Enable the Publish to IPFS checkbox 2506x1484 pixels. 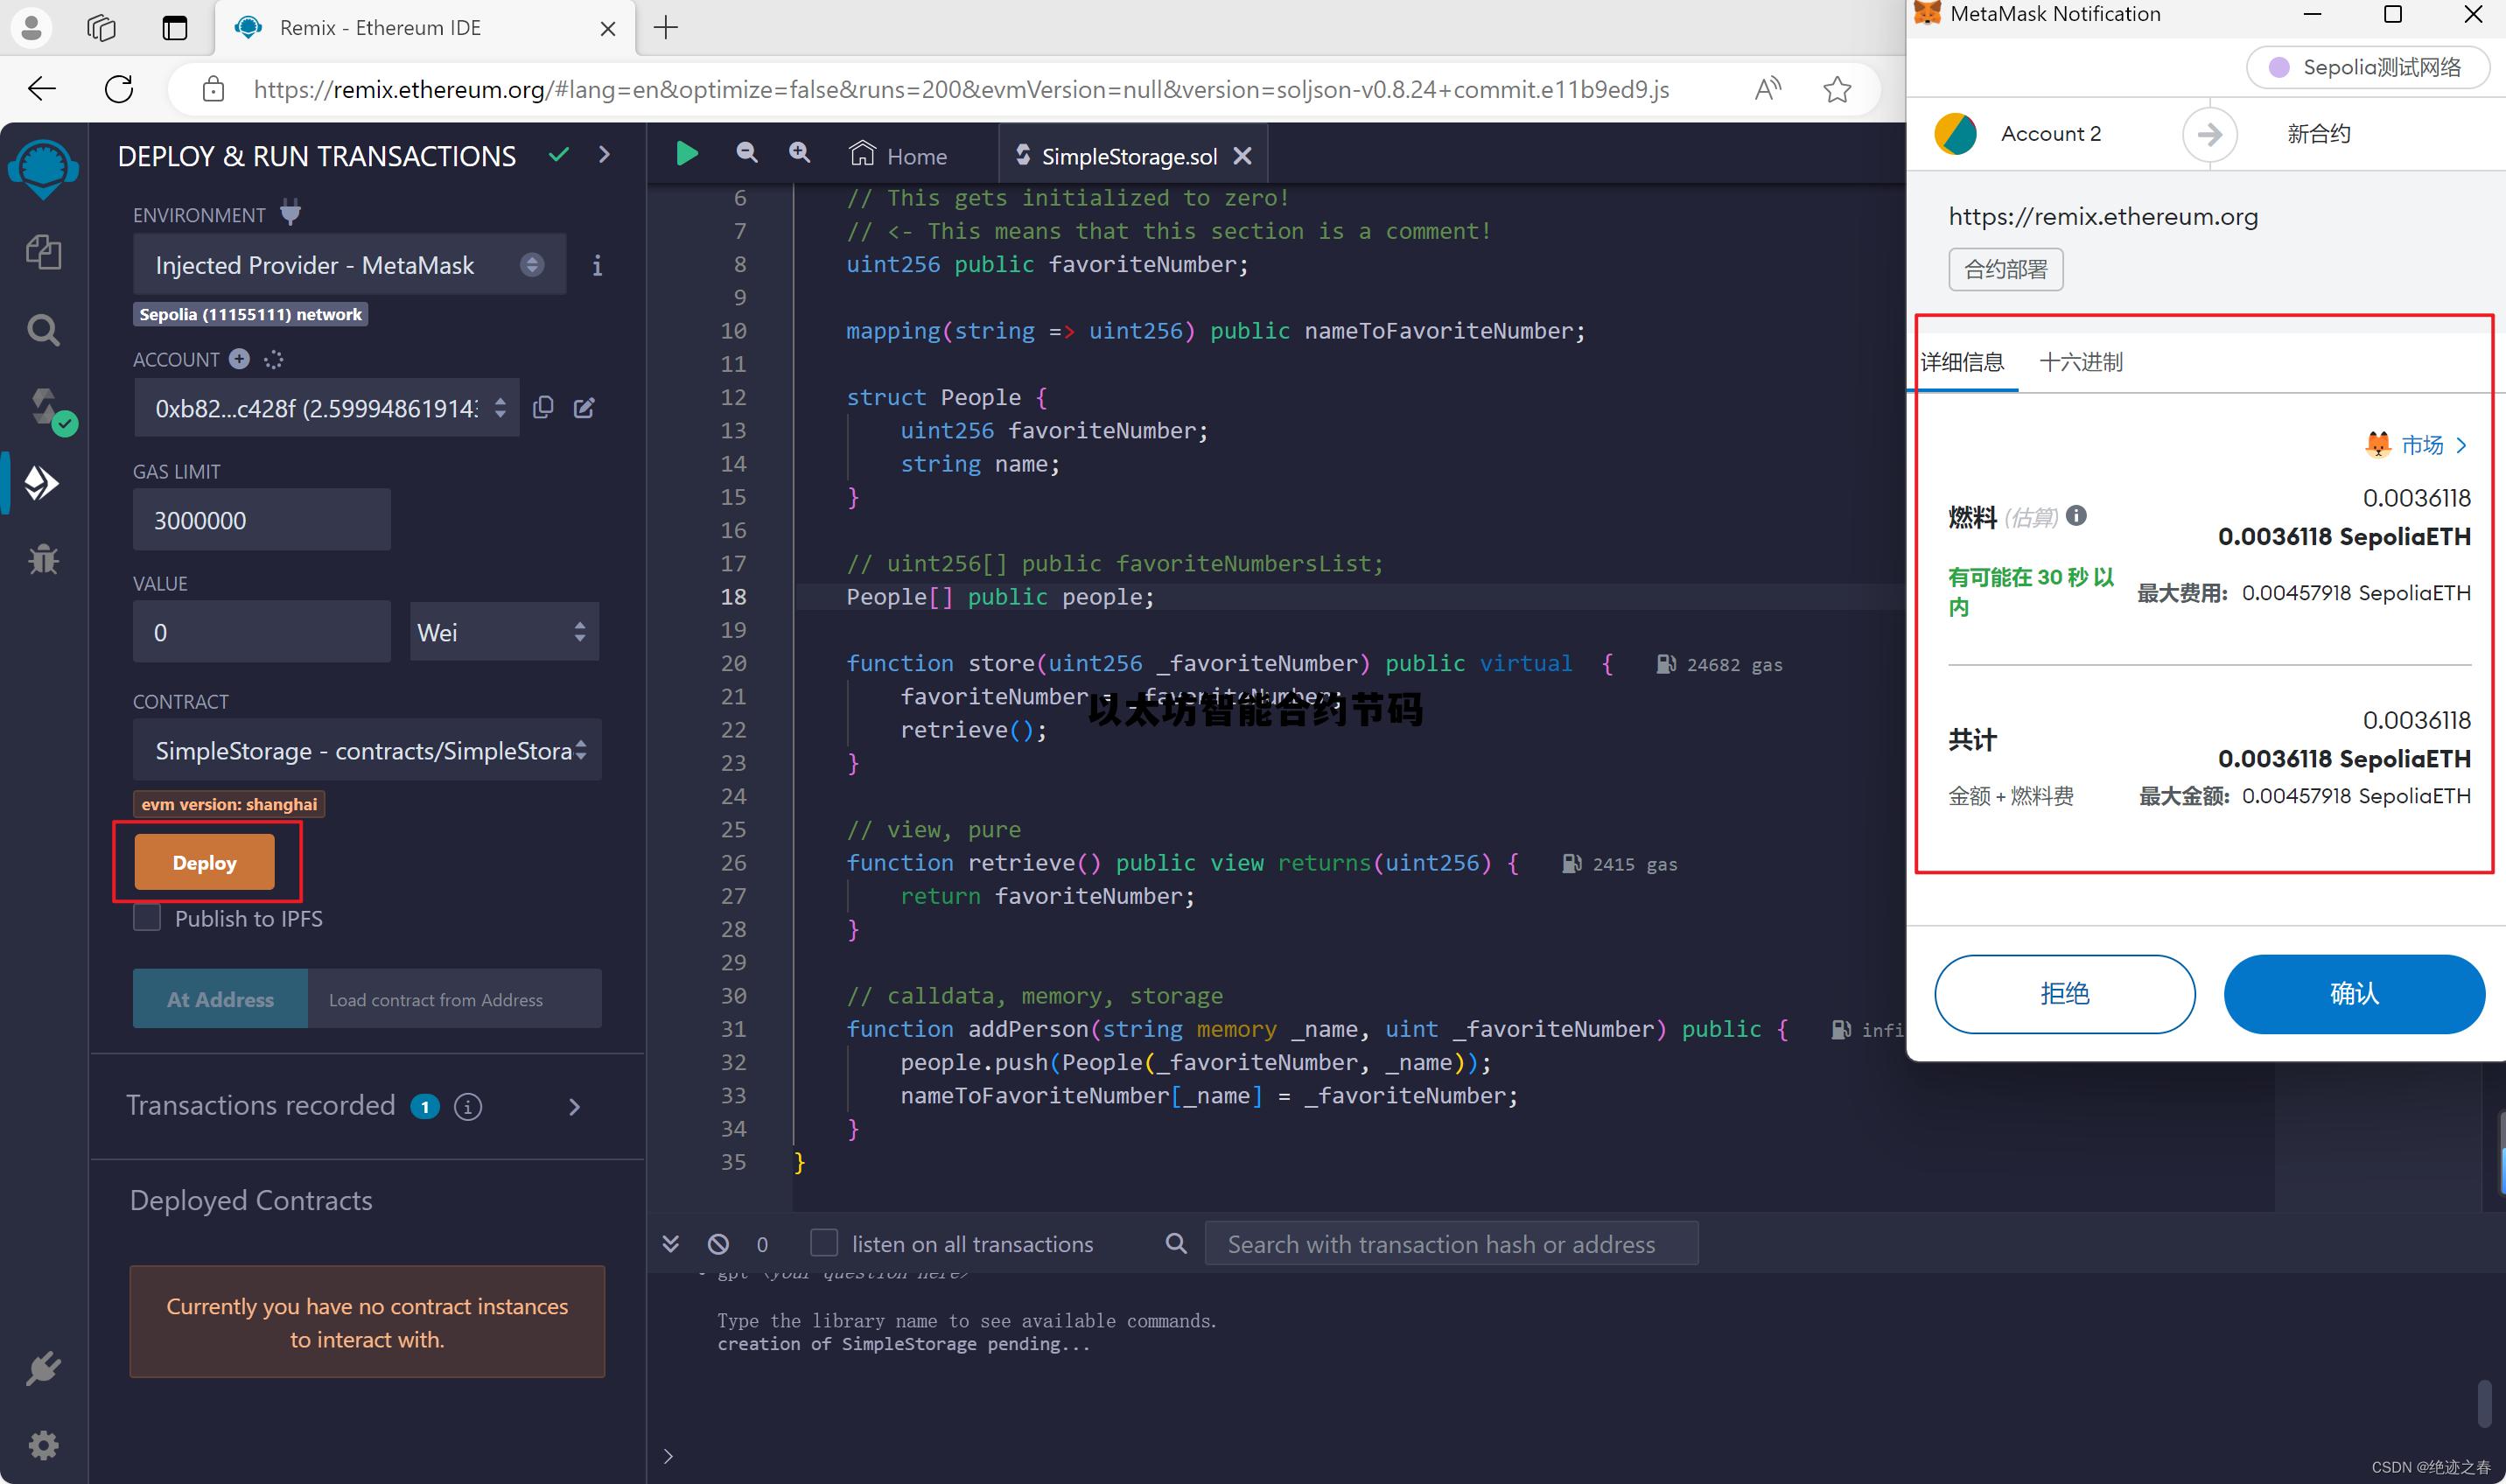(147, 918)
